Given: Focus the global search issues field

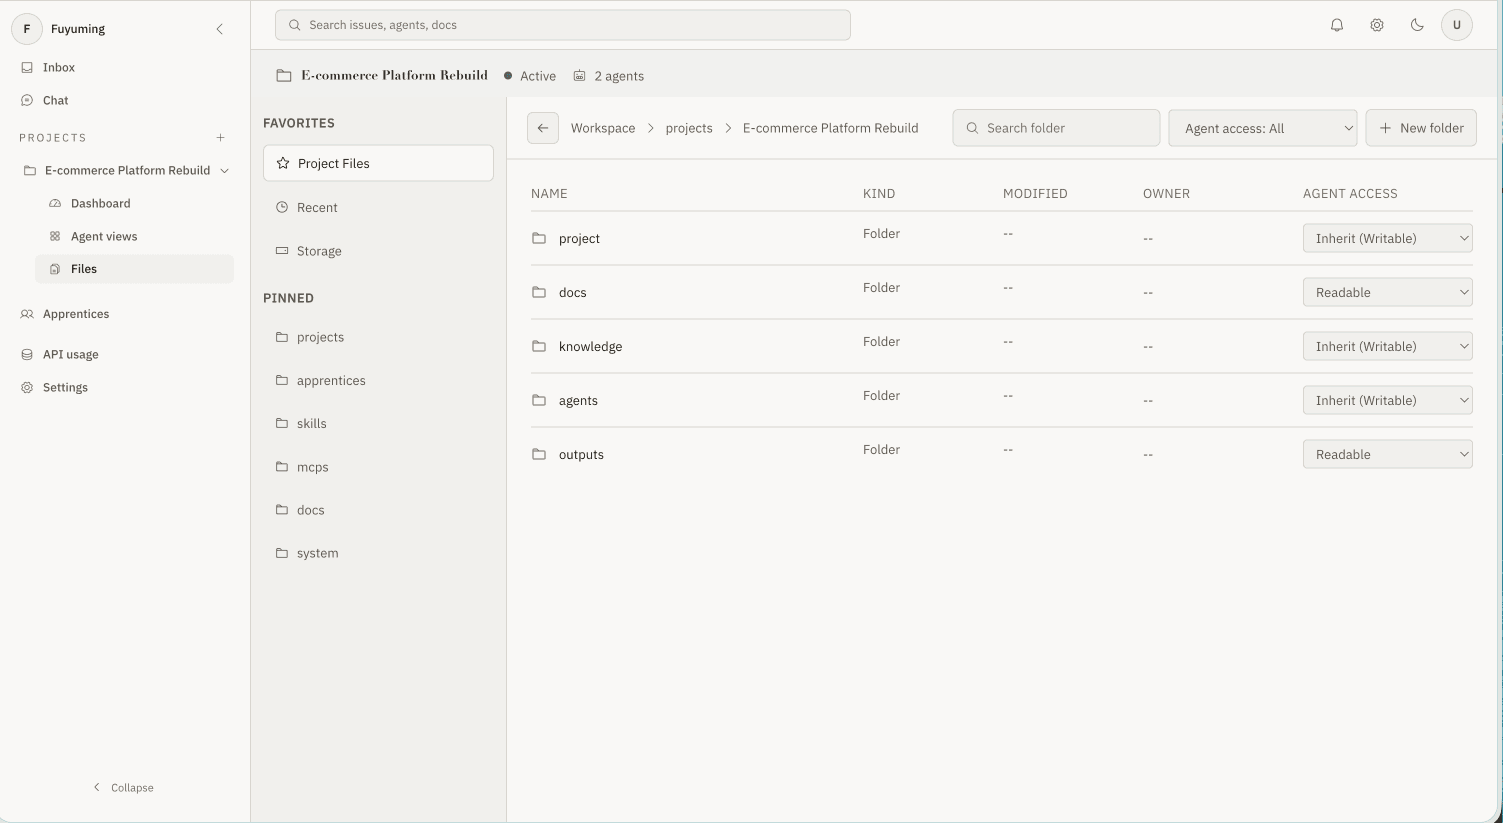Looking at the screenshot, I should [563, 25].
